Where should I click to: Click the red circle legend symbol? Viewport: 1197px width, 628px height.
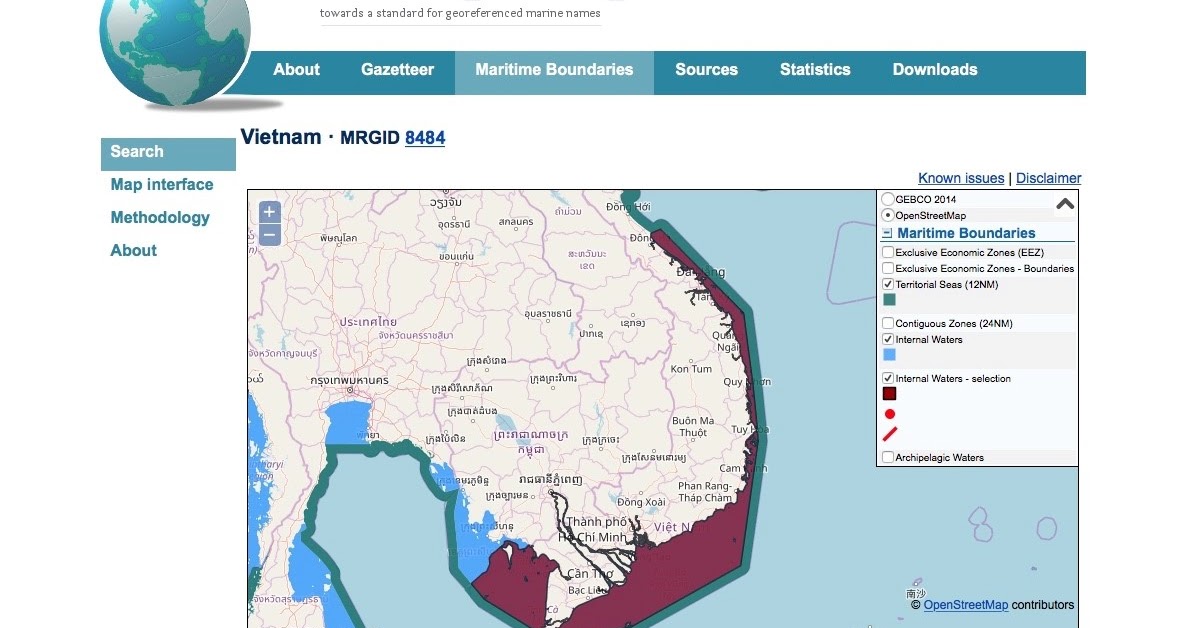click(x=889, y=414)
